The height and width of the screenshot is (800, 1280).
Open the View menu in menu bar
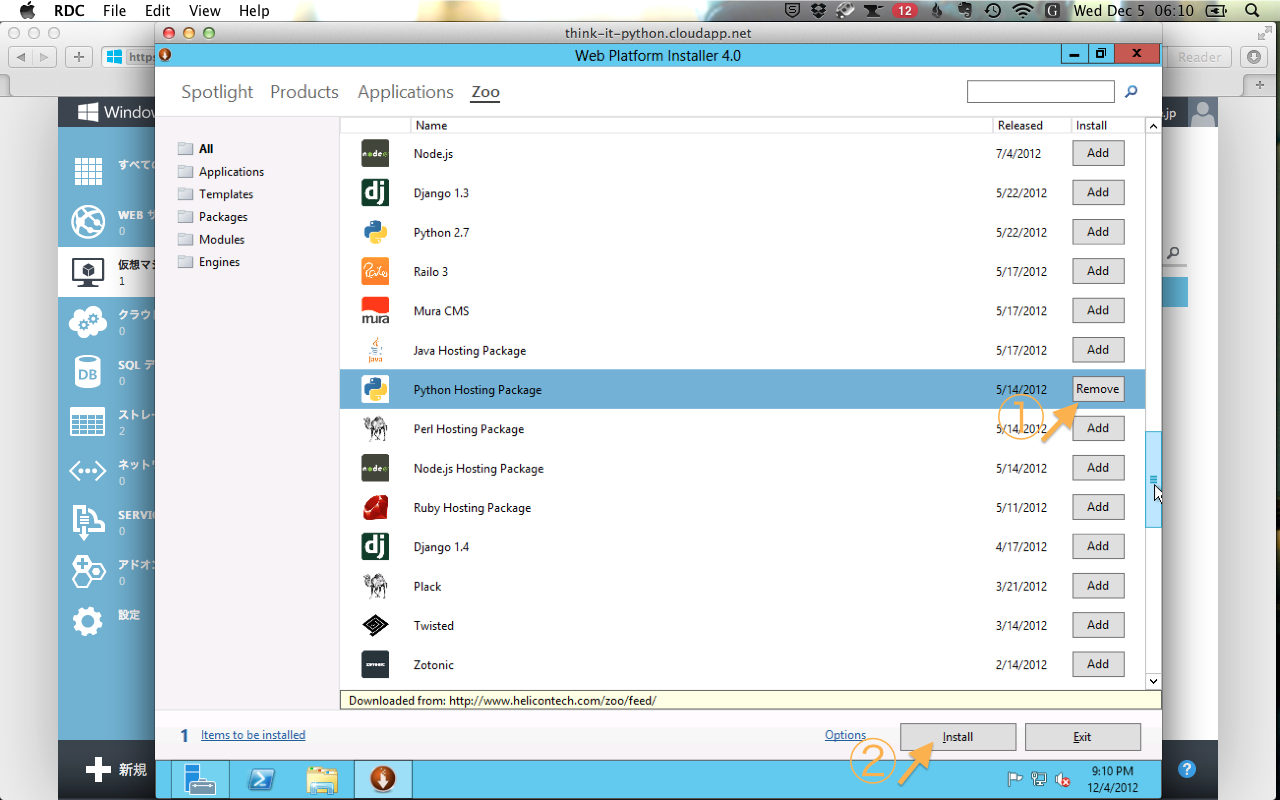(x=204, y=11)
